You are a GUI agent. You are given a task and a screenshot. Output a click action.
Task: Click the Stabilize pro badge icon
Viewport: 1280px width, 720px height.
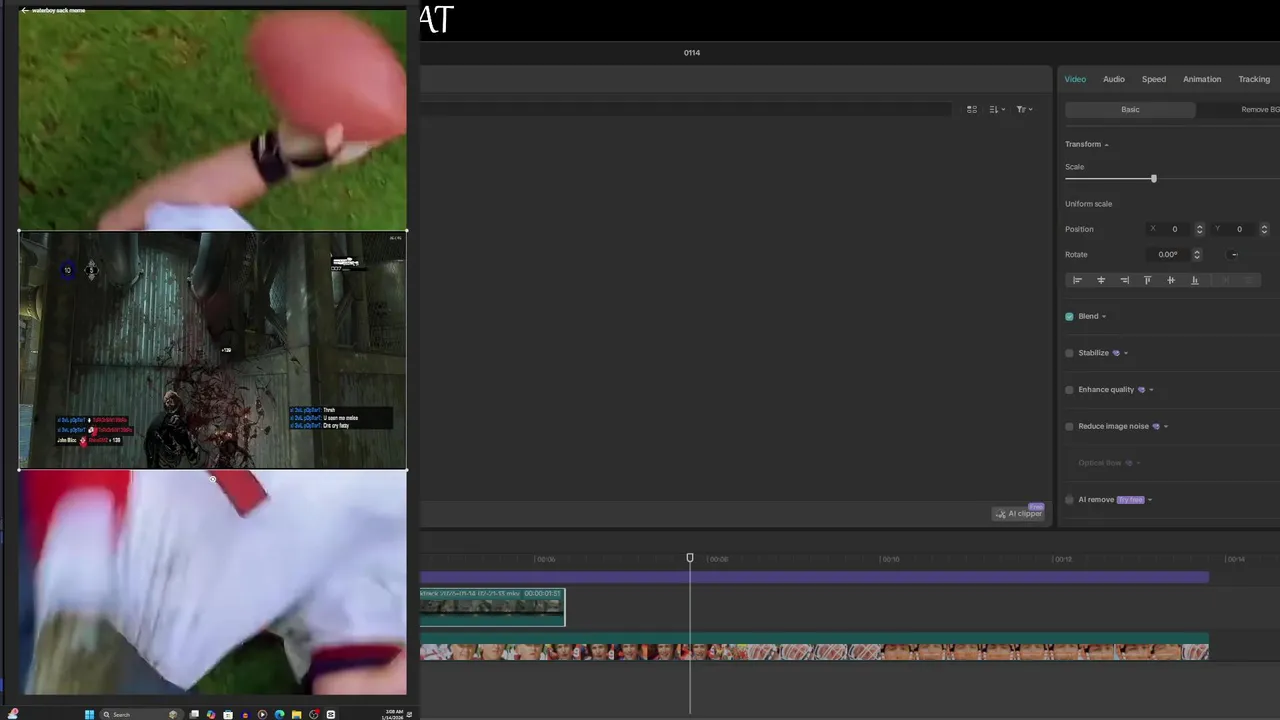point(1116,353)
